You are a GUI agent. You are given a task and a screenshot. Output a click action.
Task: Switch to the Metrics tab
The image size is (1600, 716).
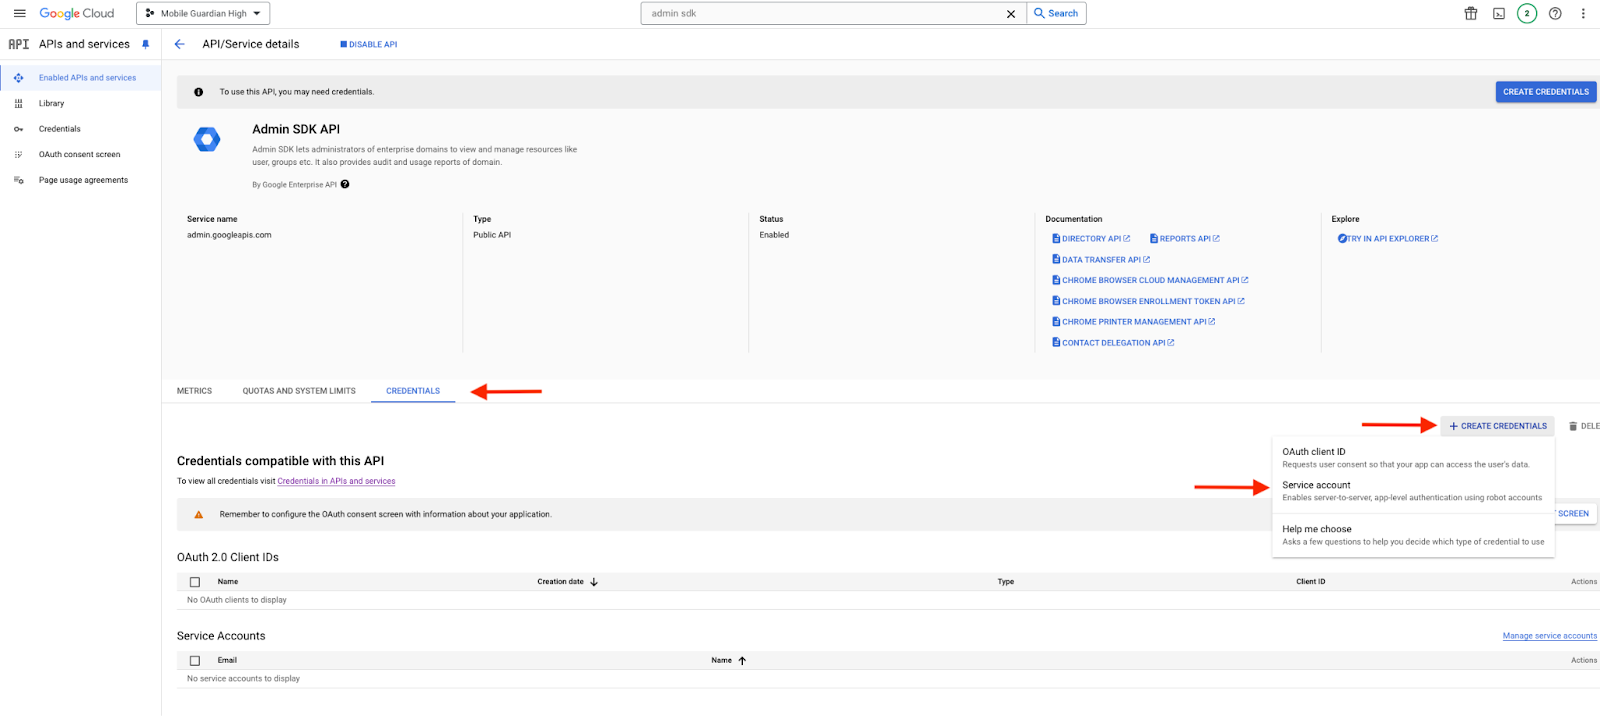pyautogui.click(x=194, y=391)
